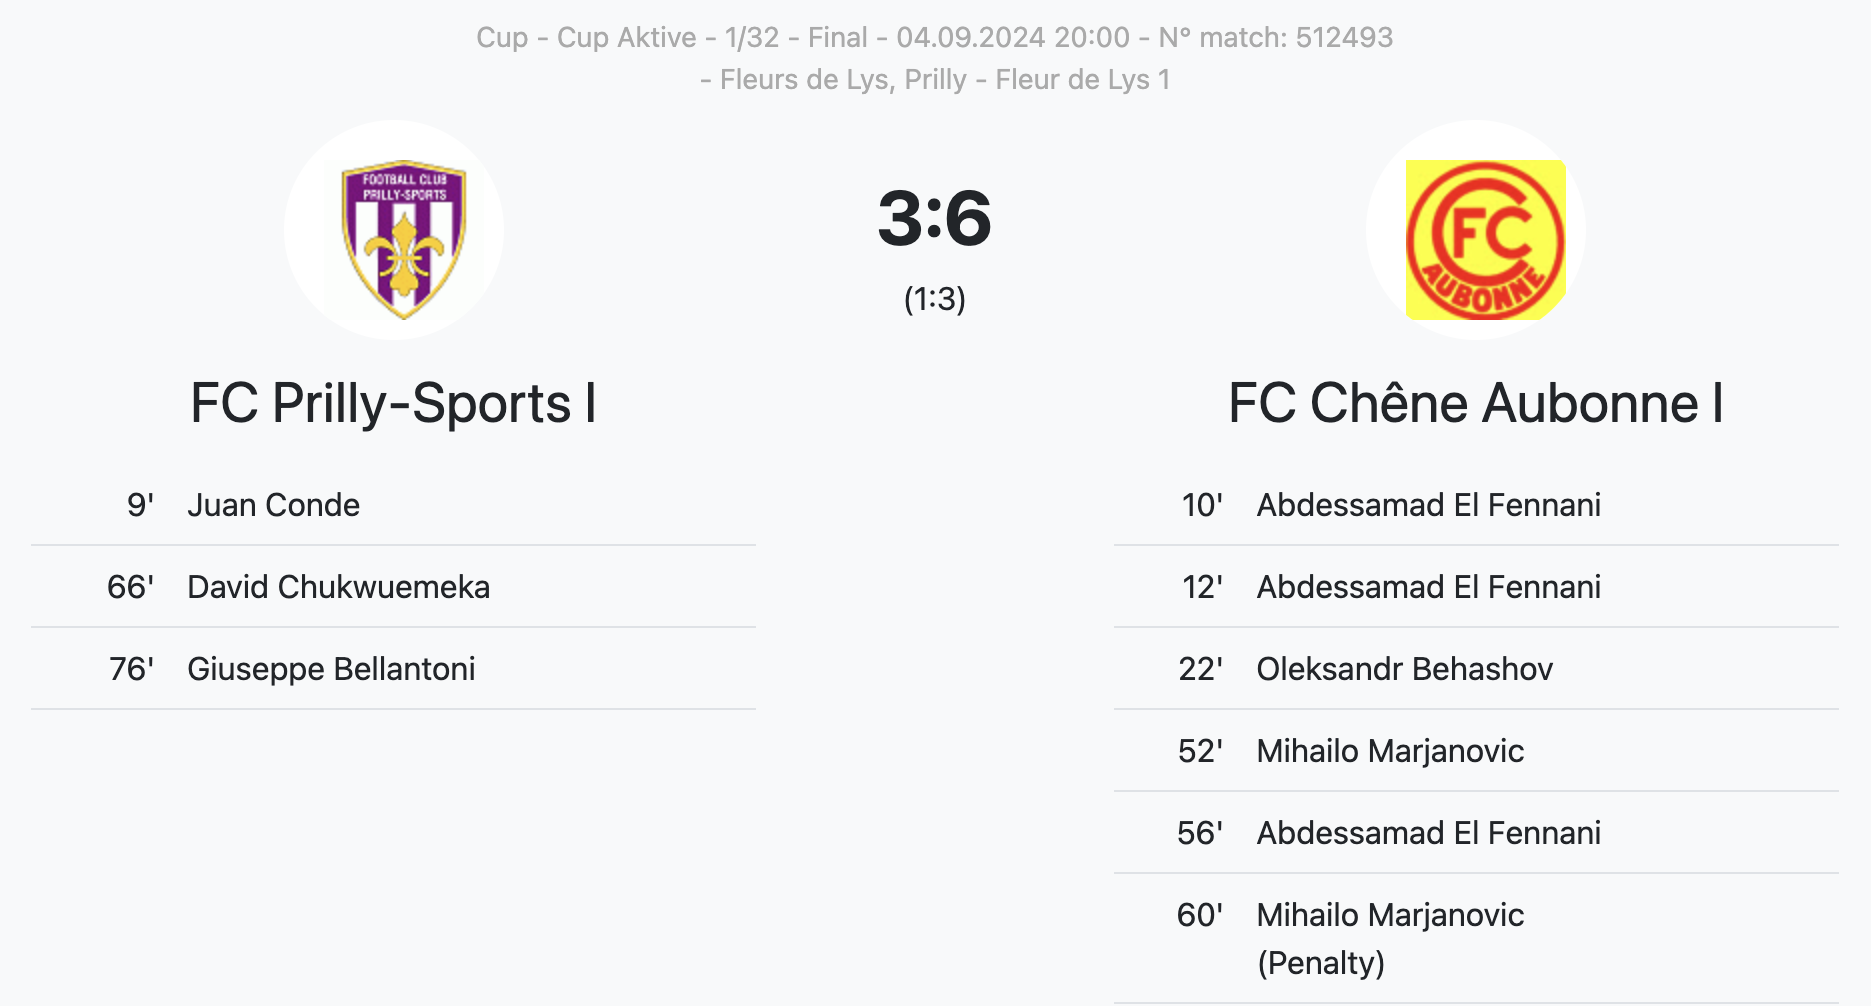The image size is (1876, 1006).
Task: Click the halftime score (1:3)
Action: pyautogui.click(x=934, y=299)
